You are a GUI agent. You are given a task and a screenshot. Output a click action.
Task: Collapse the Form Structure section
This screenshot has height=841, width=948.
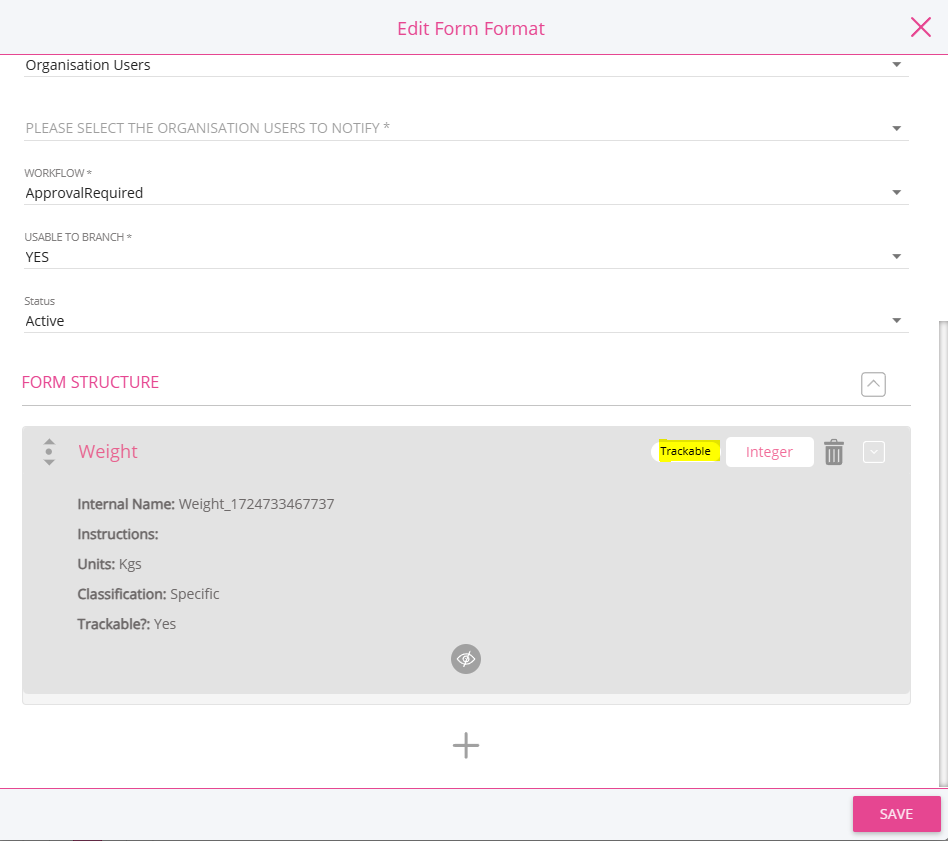(873, 384)
